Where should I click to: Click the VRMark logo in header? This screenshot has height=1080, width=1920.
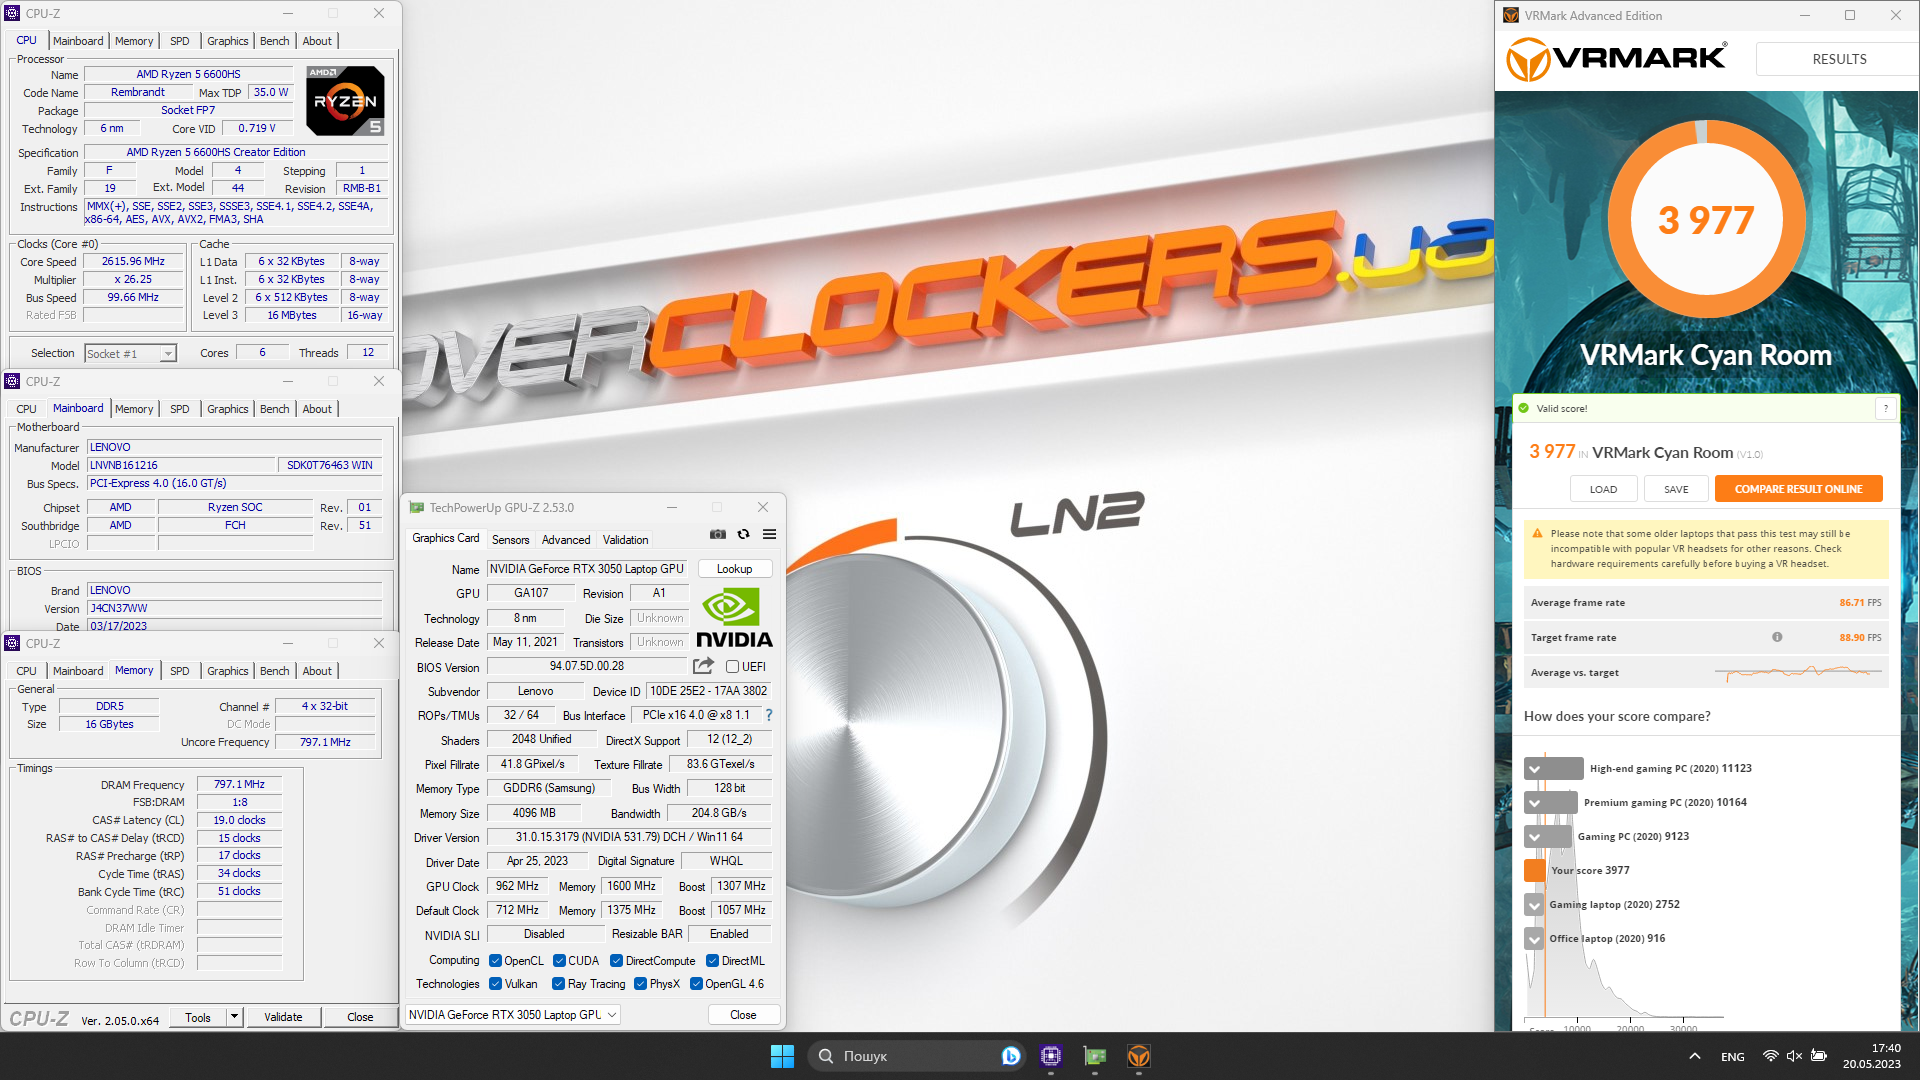(x=1616, y=59)
